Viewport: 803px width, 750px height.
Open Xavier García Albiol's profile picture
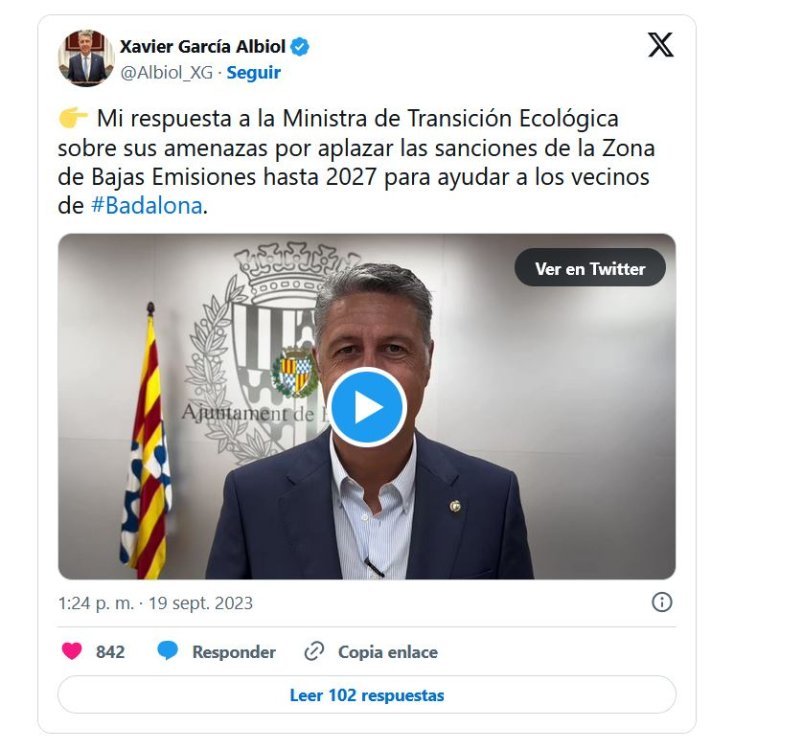coord(86,58)
